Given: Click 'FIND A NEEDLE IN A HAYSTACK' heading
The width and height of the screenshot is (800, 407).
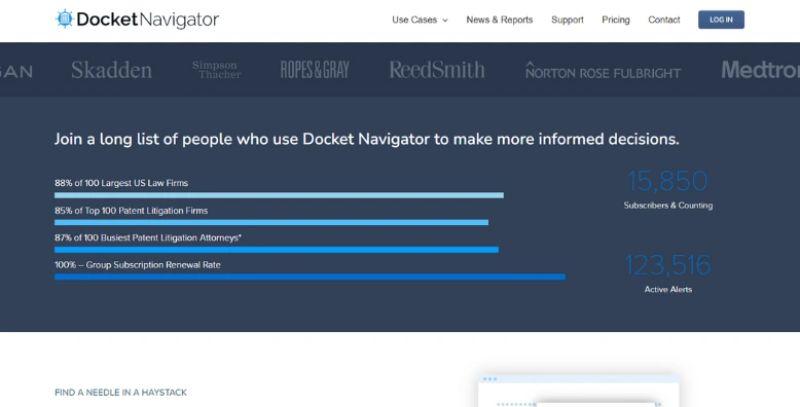Looking at the screenshot, I should (120, 392).
